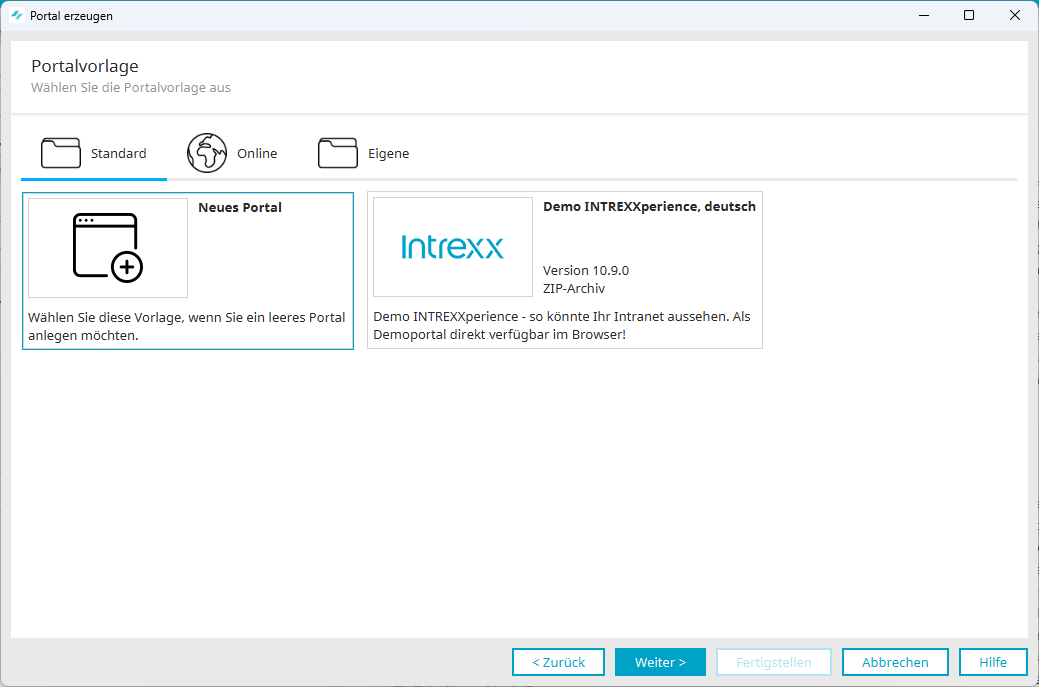Proceed with the "Weiter >" button

(660, 662)
